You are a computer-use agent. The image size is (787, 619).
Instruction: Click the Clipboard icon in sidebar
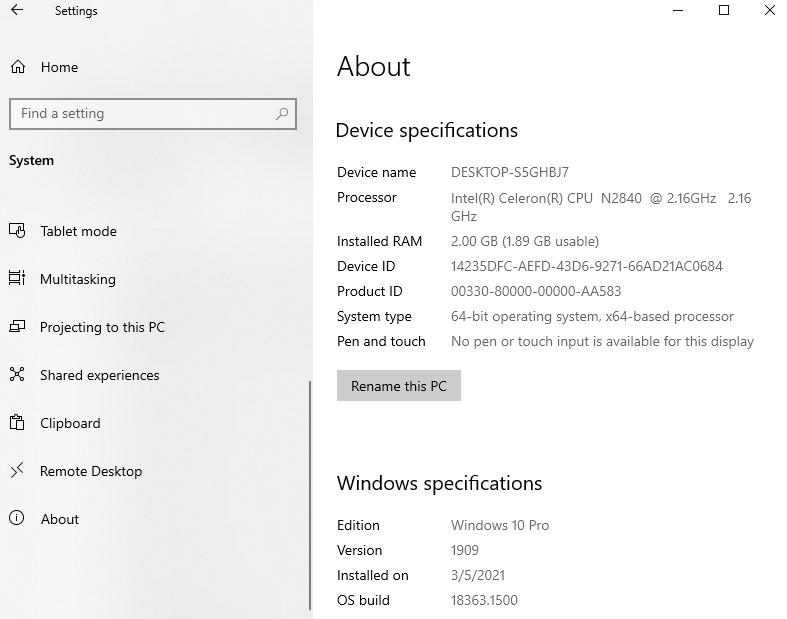pos(17,423)
